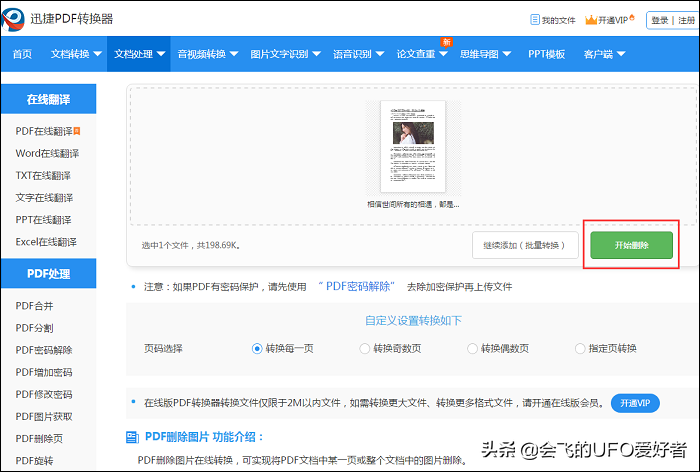Click the badge next to PDF在线翻译

pyautogui.click(x=77, y=131)
